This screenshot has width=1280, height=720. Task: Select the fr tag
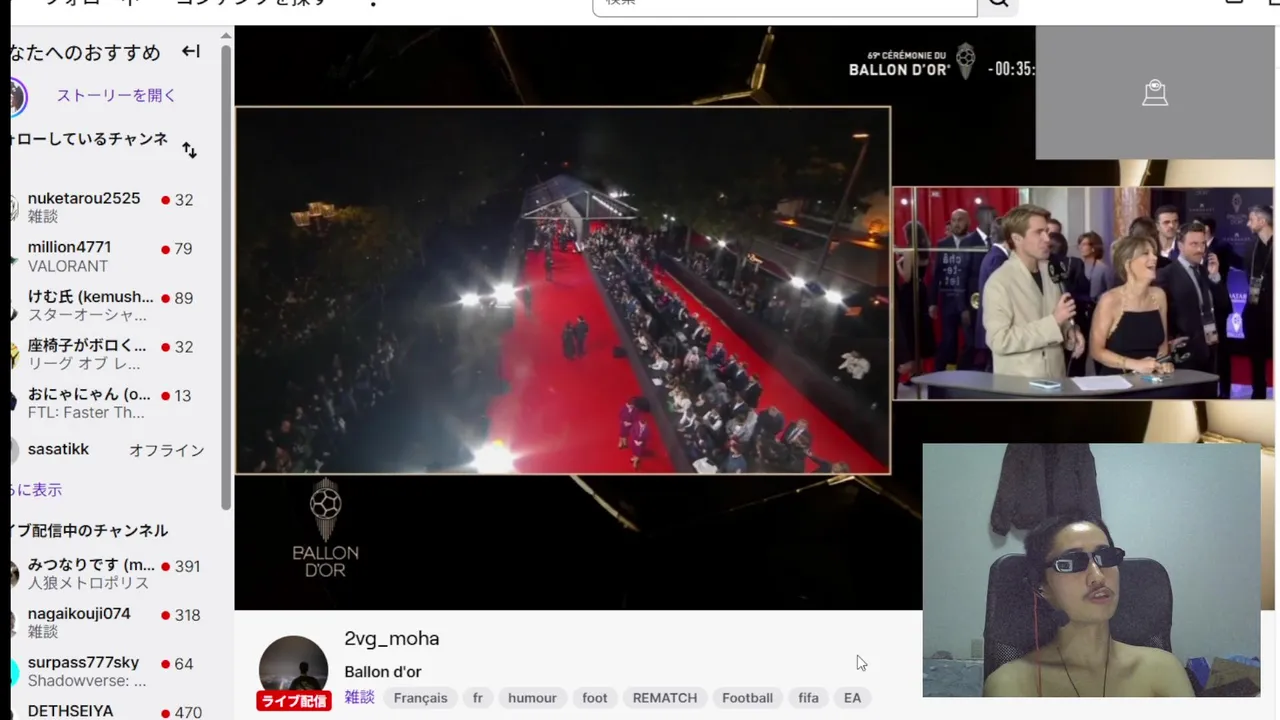tap(478, 698)
